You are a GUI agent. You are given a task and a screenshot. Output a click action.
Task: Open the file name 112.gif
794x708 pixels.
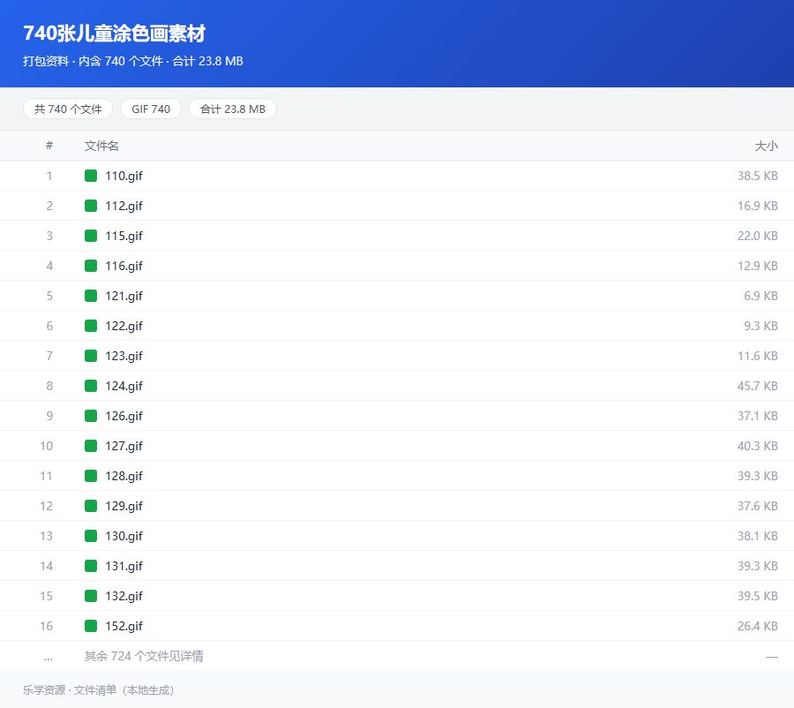[124, 206]
